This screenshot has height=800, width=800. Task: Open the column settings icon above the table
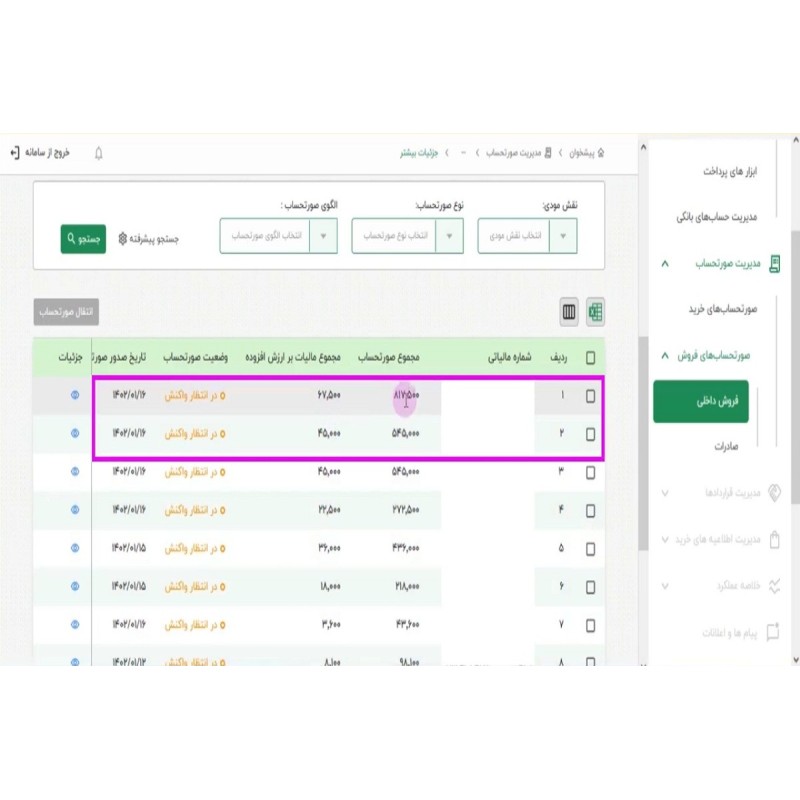coord(569,312)
